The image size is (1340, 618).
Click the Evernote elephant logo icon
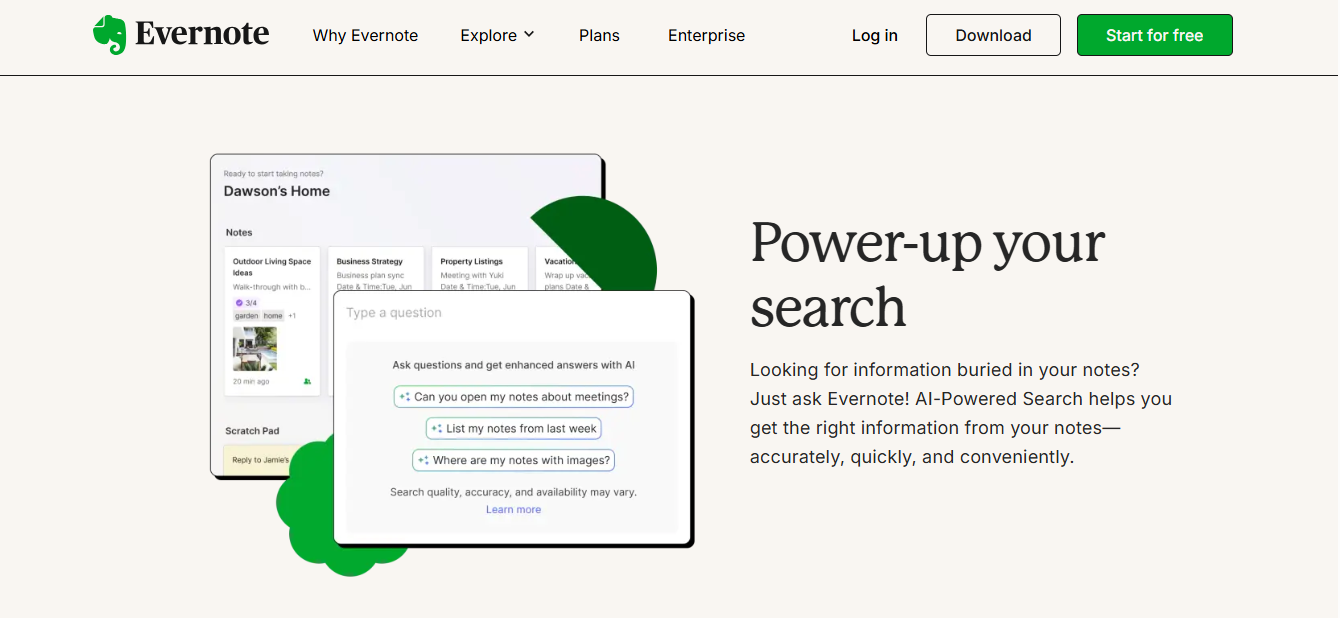tap(109, 35)
